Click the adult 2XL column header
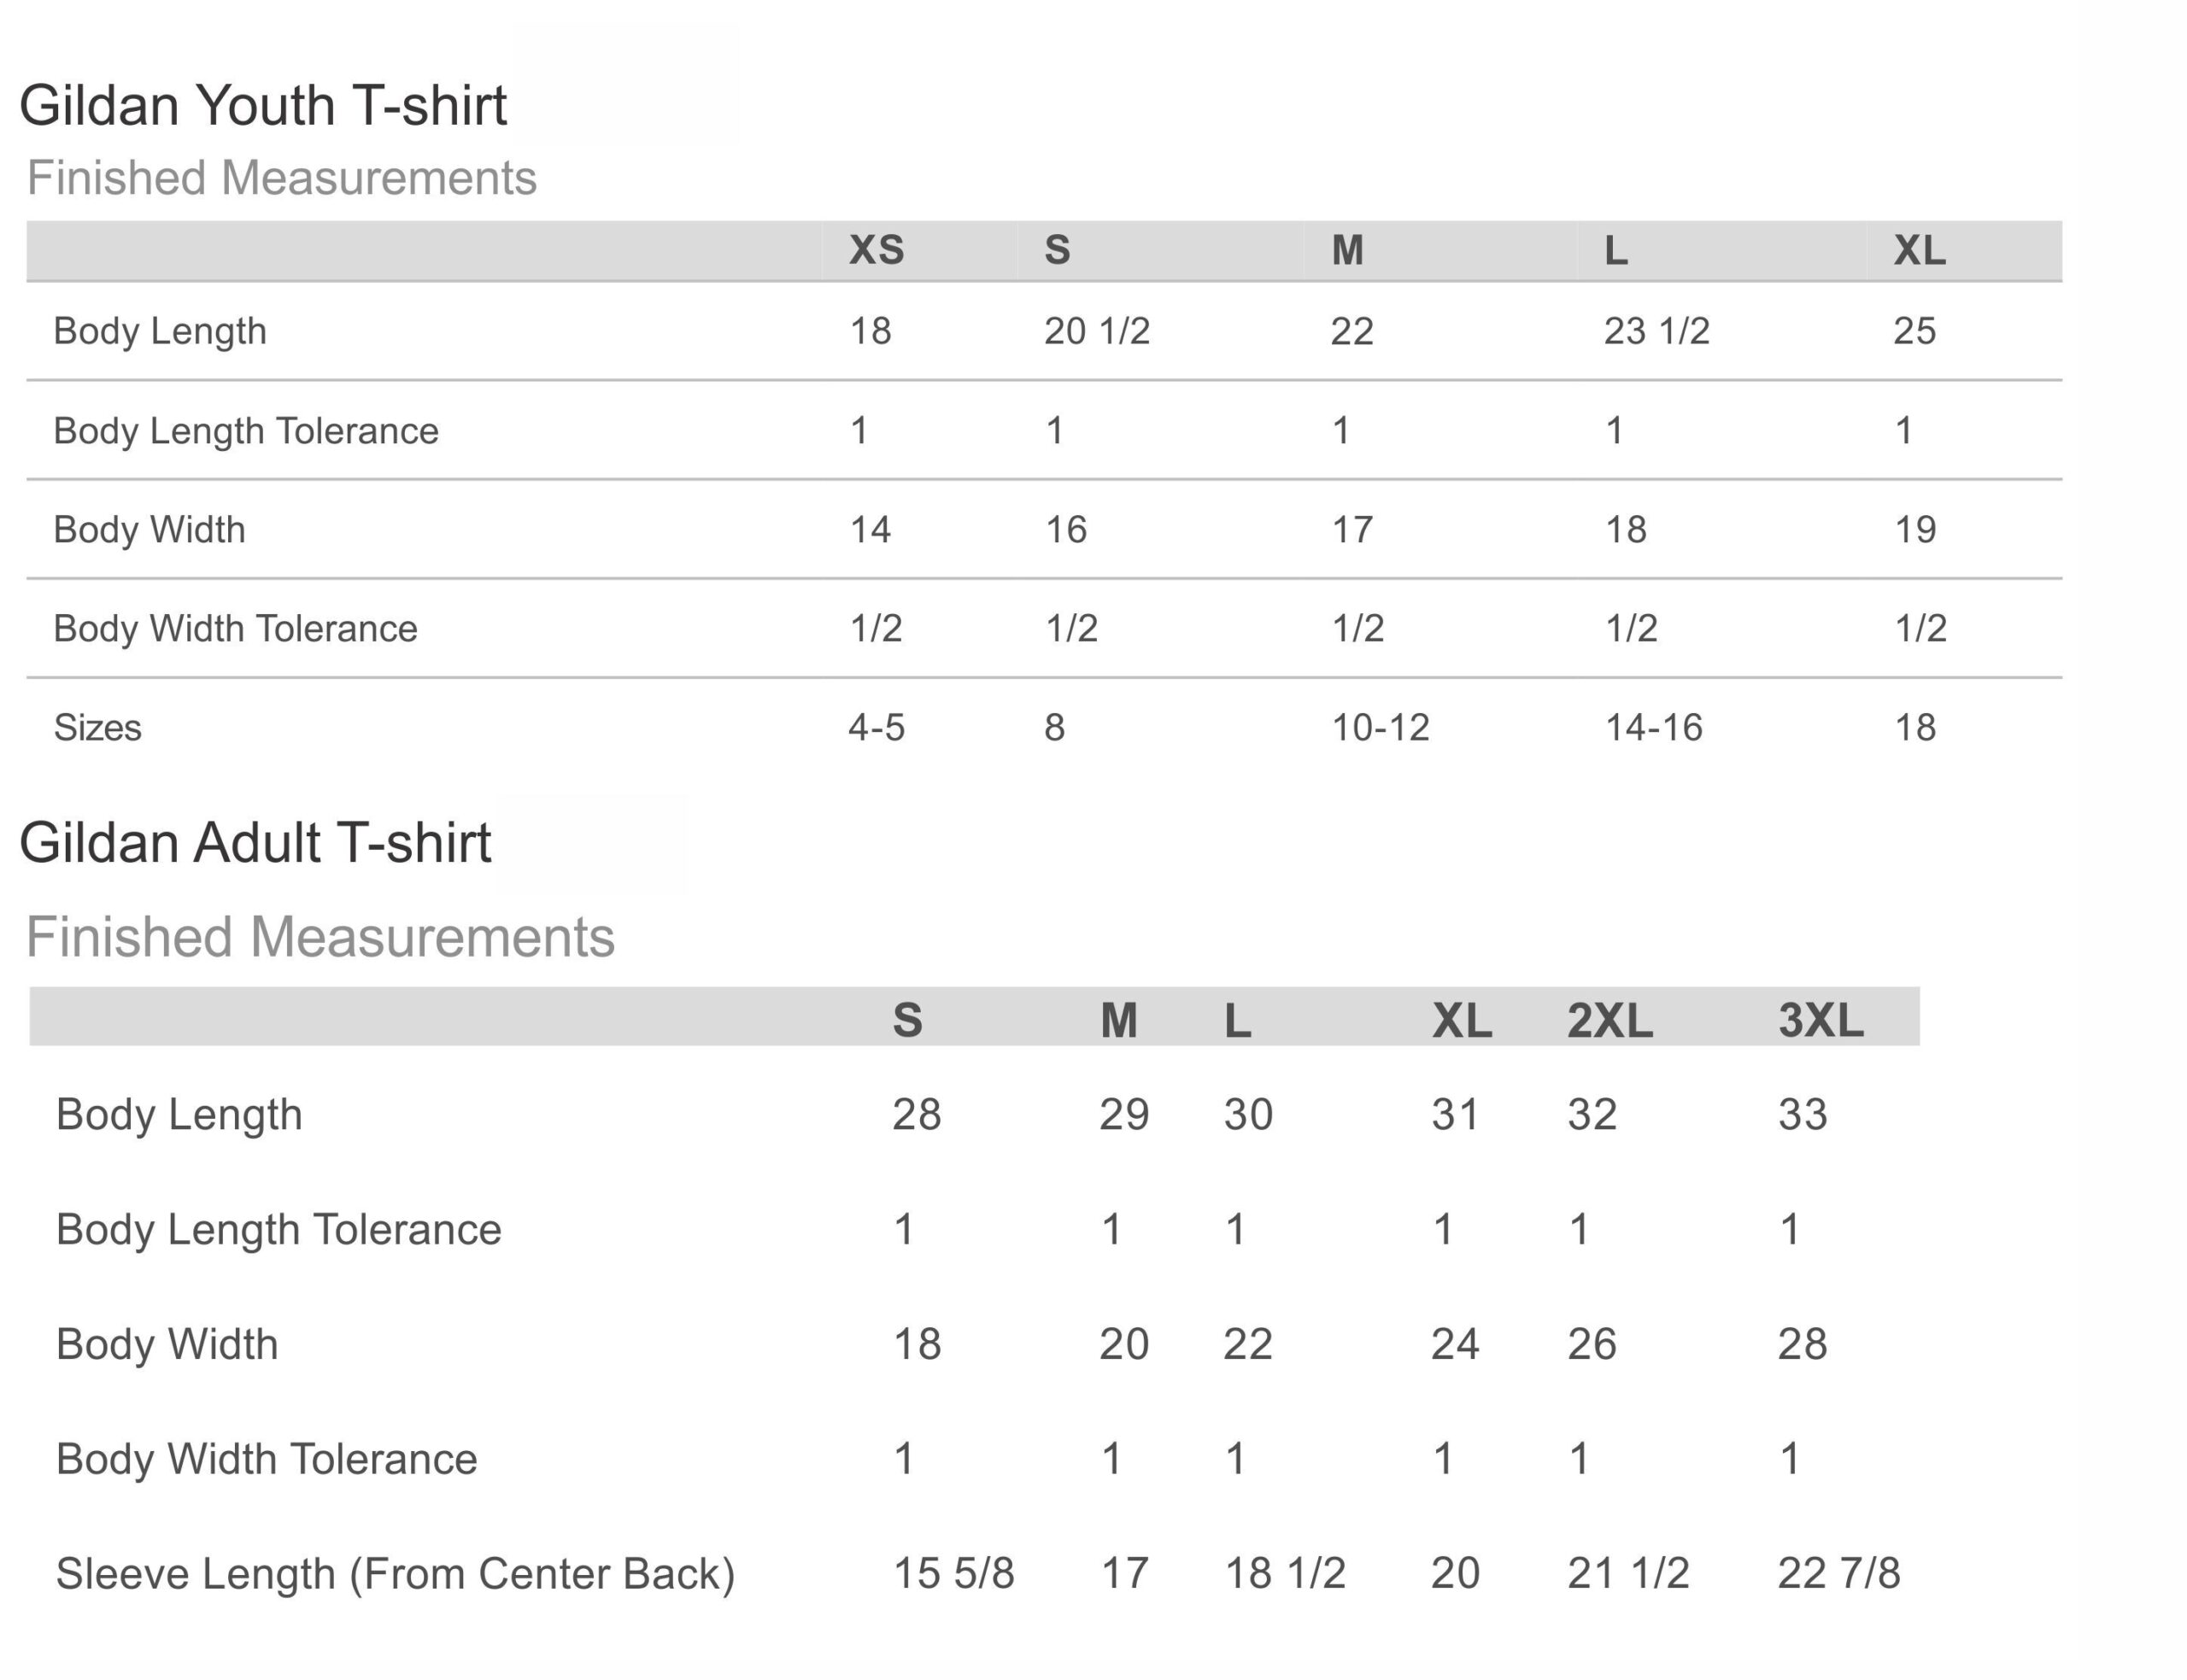The height and width of the screenshot is (1680, 2187). pos(1610,1020)
